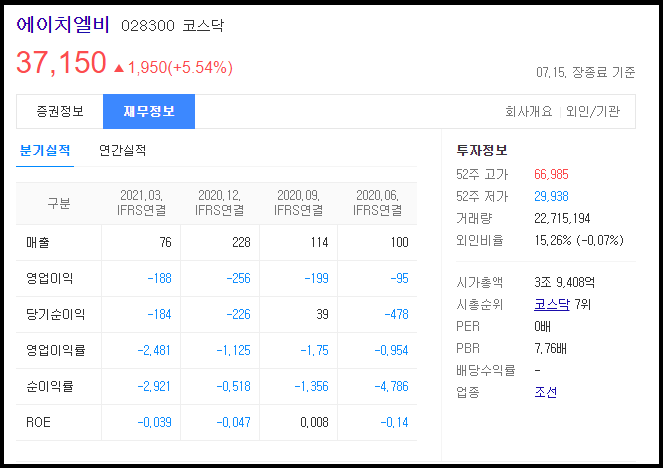Click the ROE row label
The height and width of the screenshot is (468, 663).
(38, 422)
